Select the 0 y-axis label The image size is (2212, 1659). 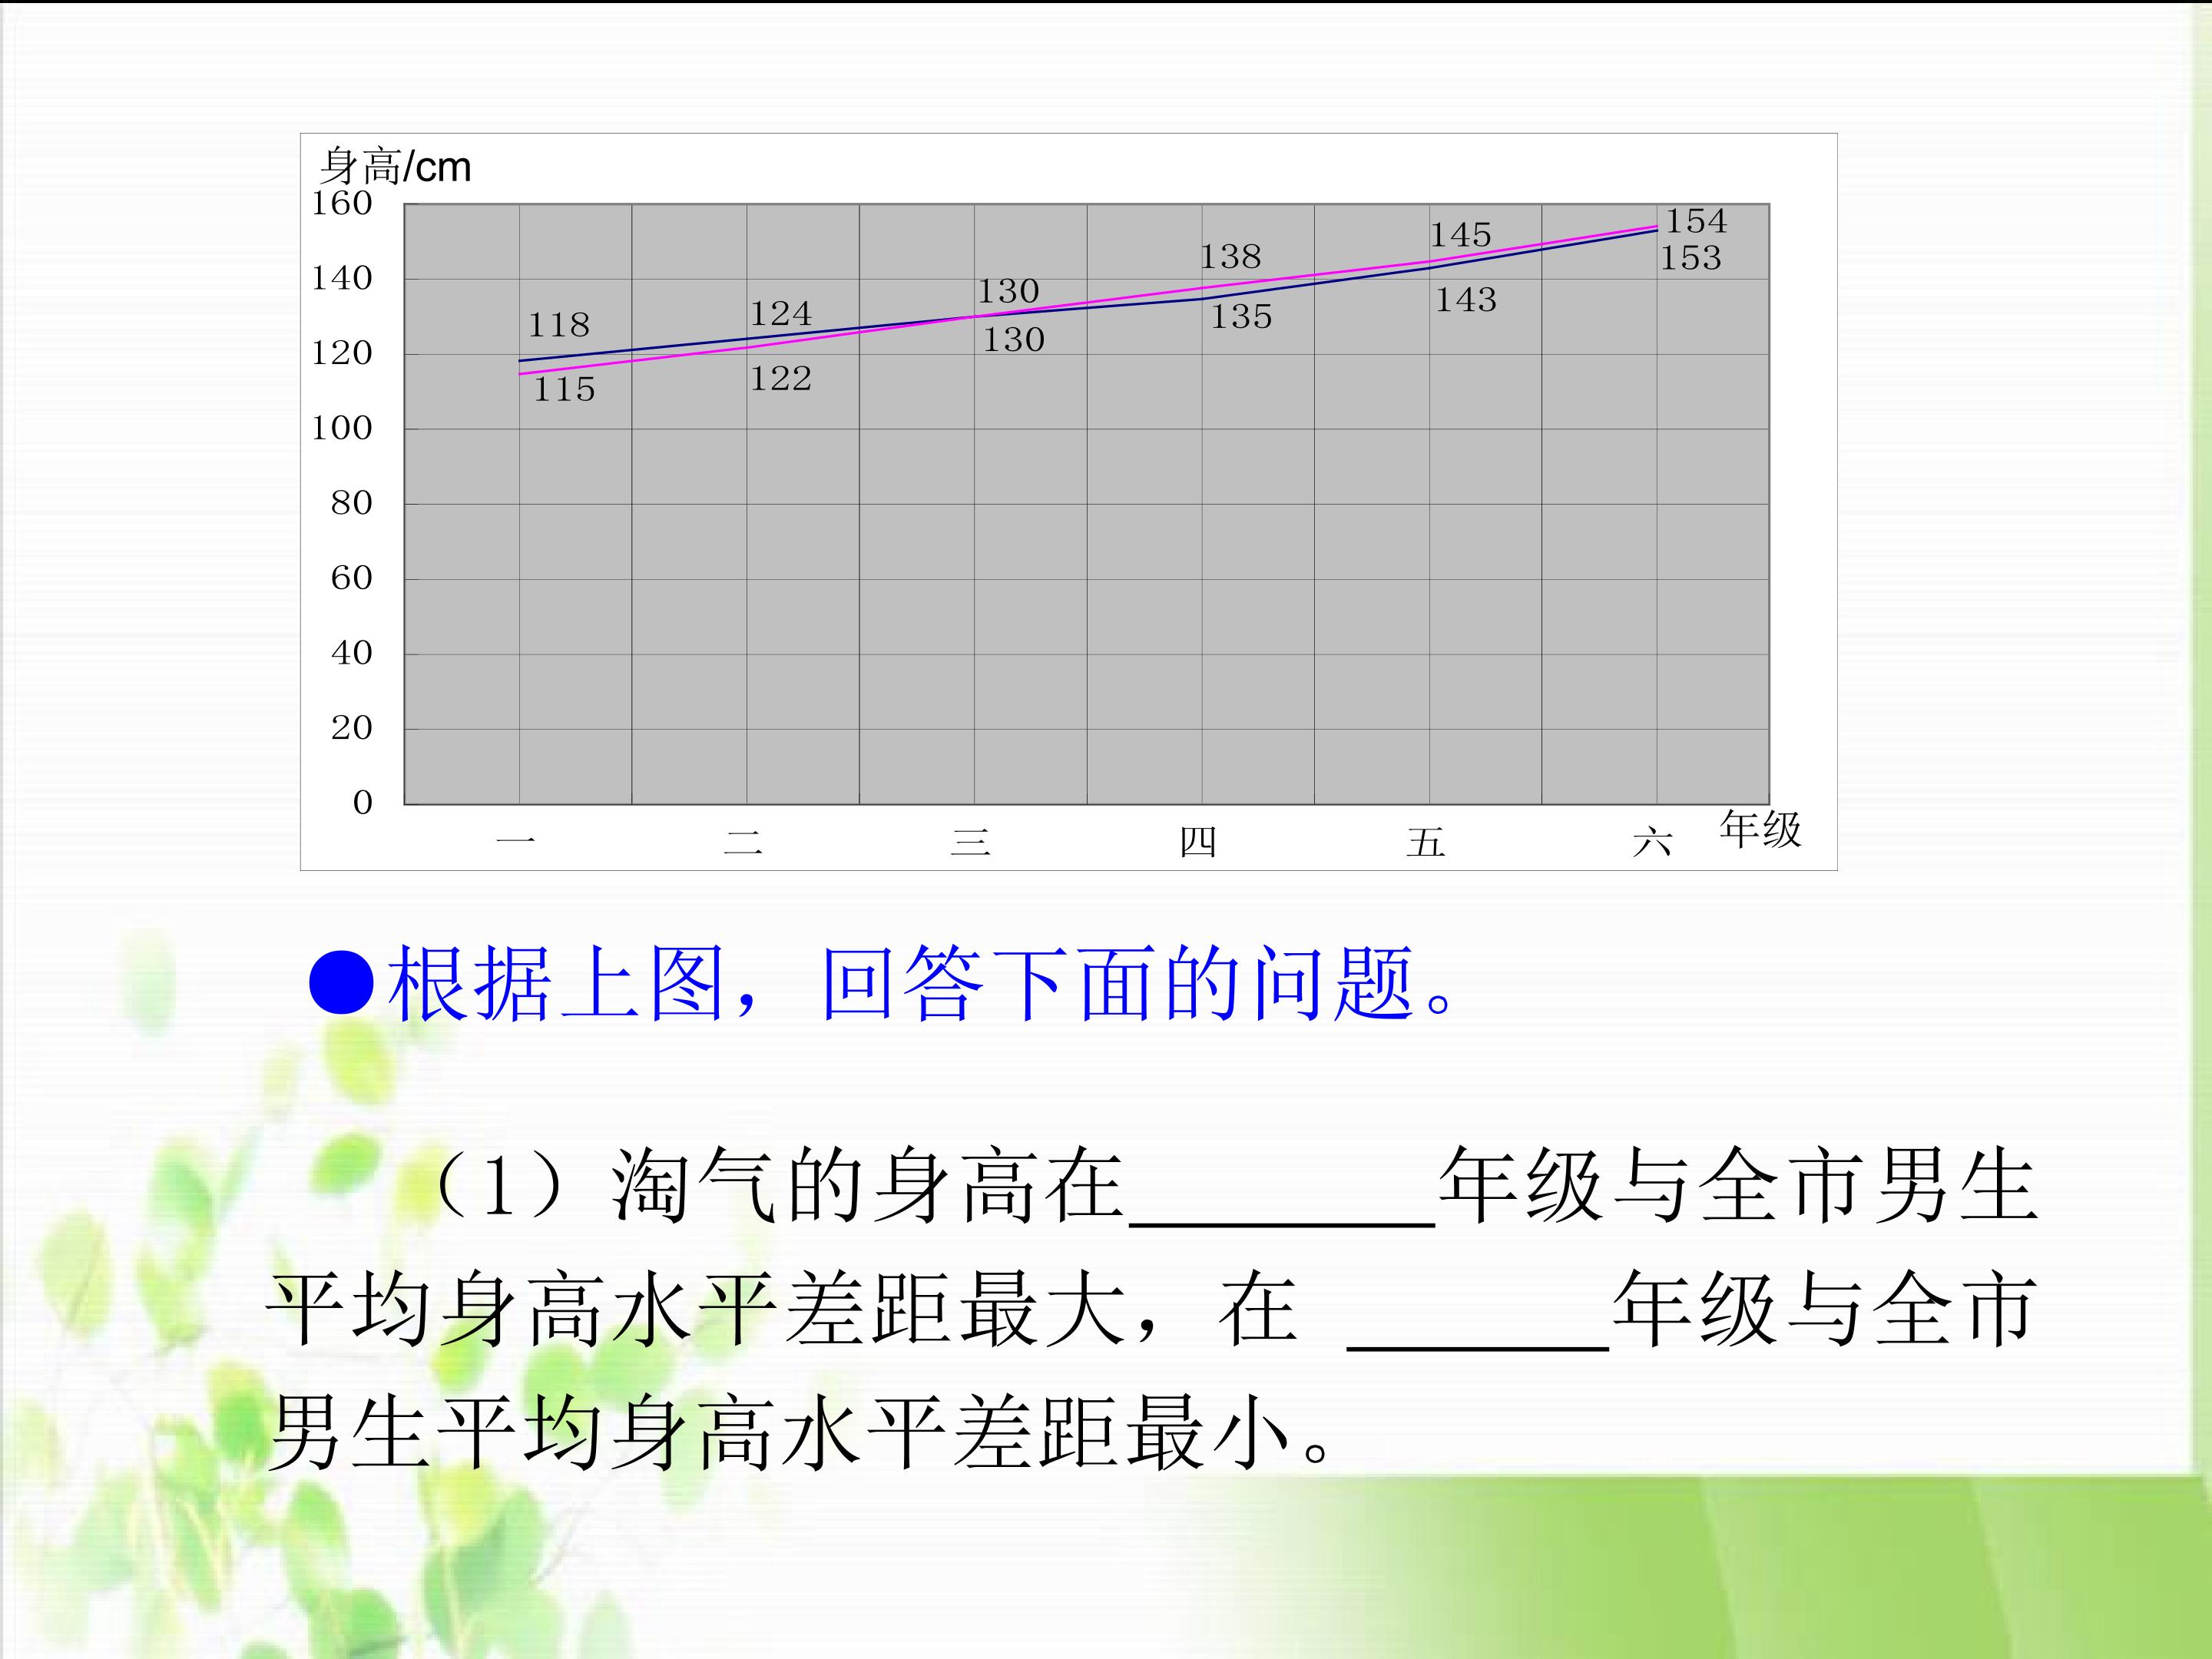coord(363,802)
